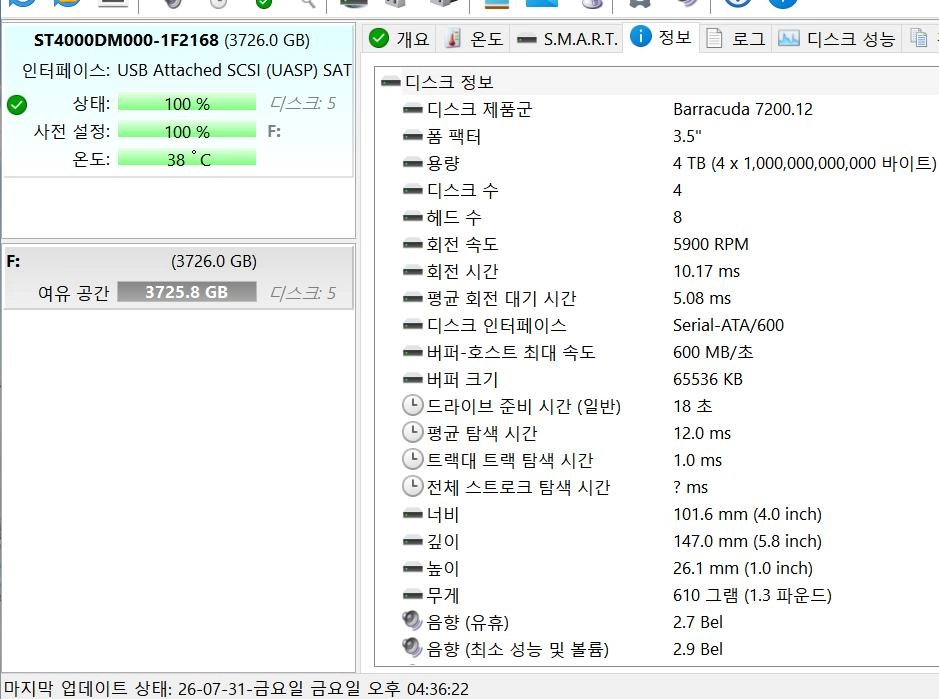Image resolution: width=939 pixels, height=699 pixels.
Task: Click the disk icon beside 폼 팩터
Action: pyautogui.click(x=413, y=137)
